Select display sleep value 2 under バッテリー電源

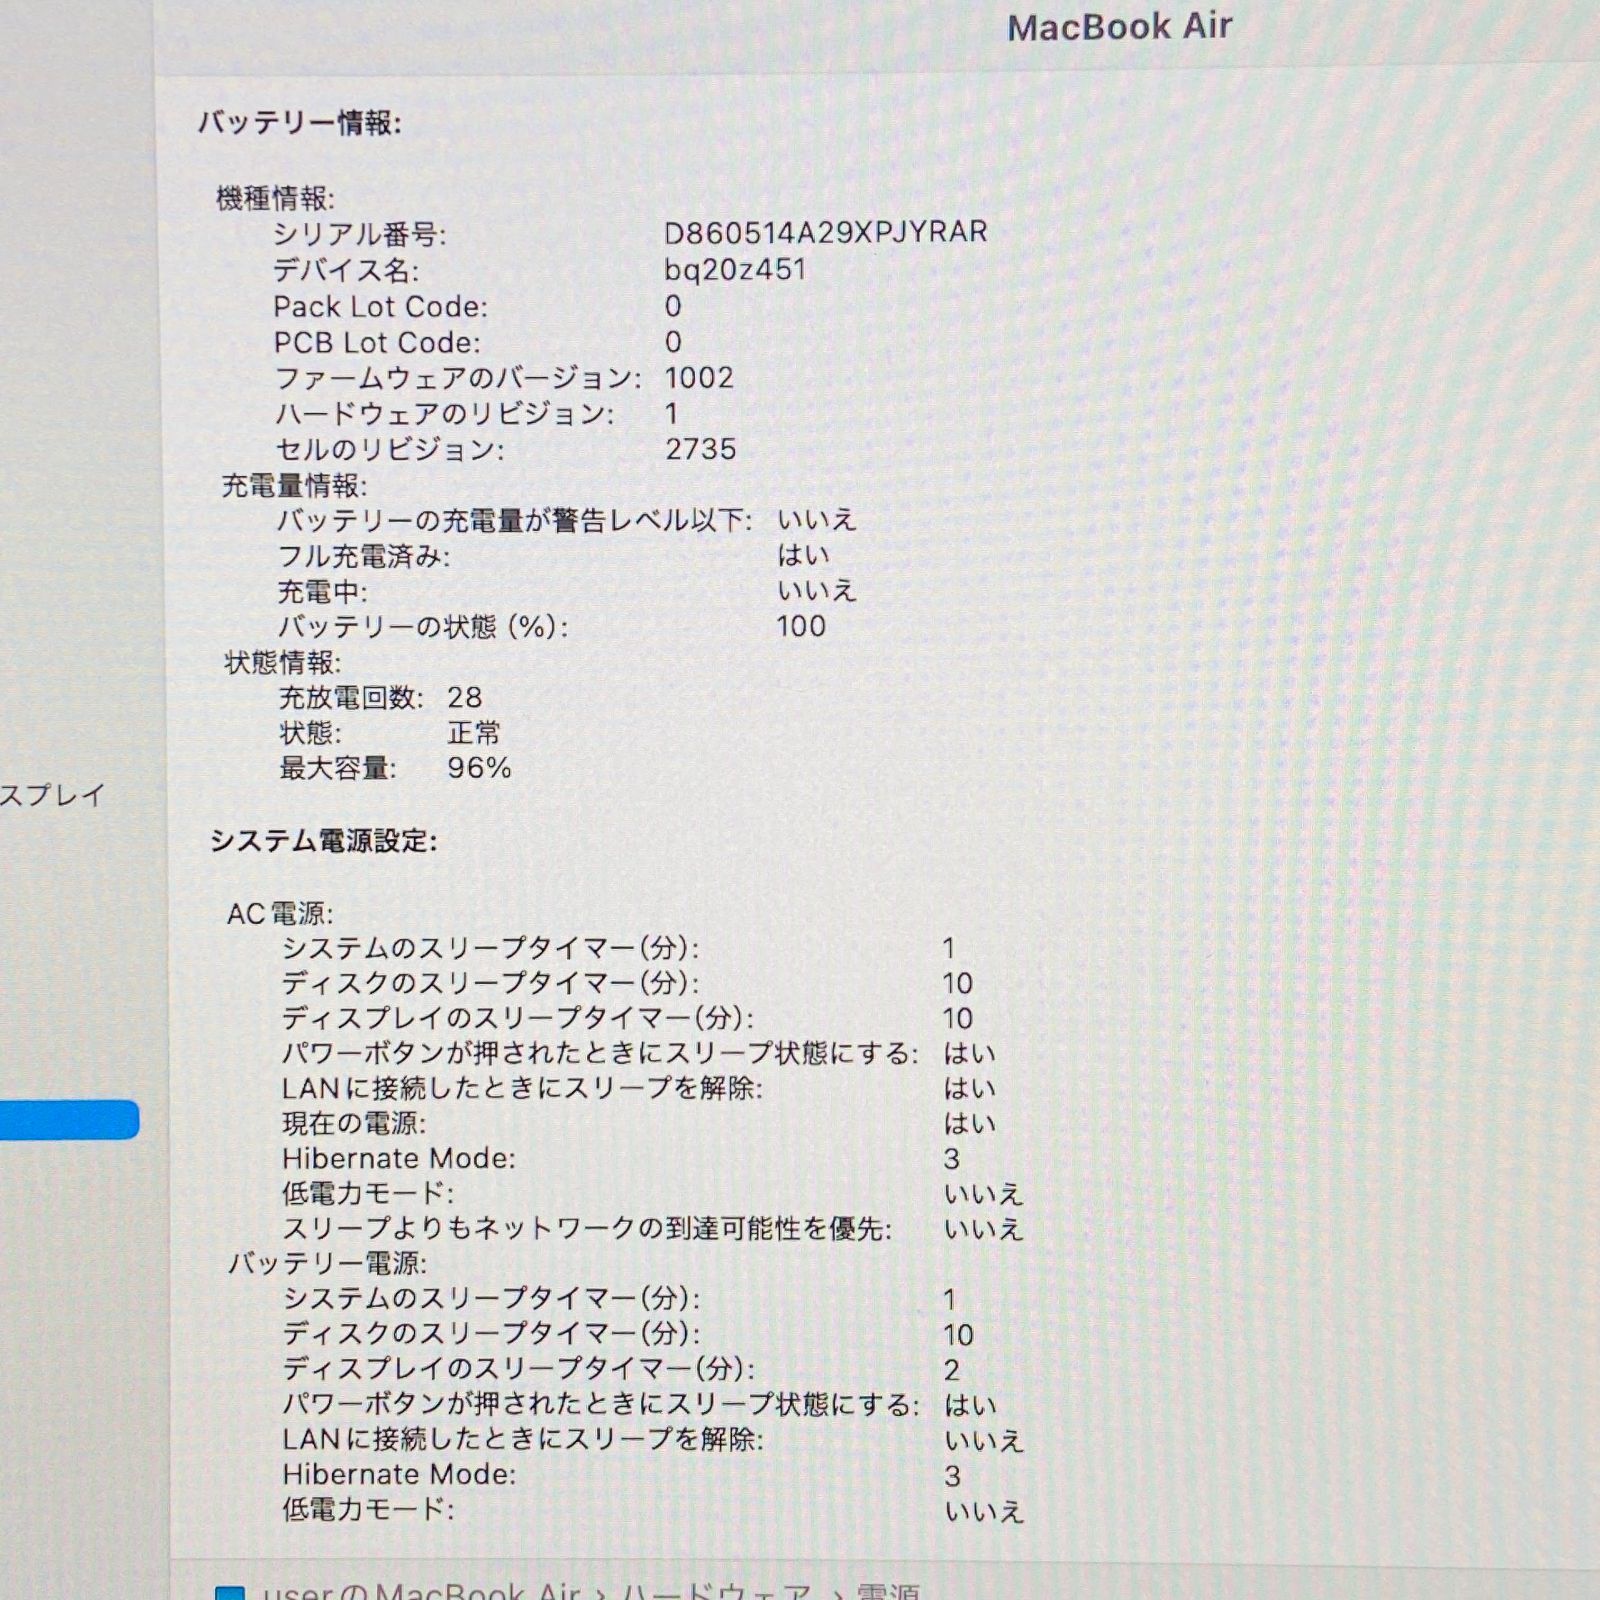pos(952,1370)
